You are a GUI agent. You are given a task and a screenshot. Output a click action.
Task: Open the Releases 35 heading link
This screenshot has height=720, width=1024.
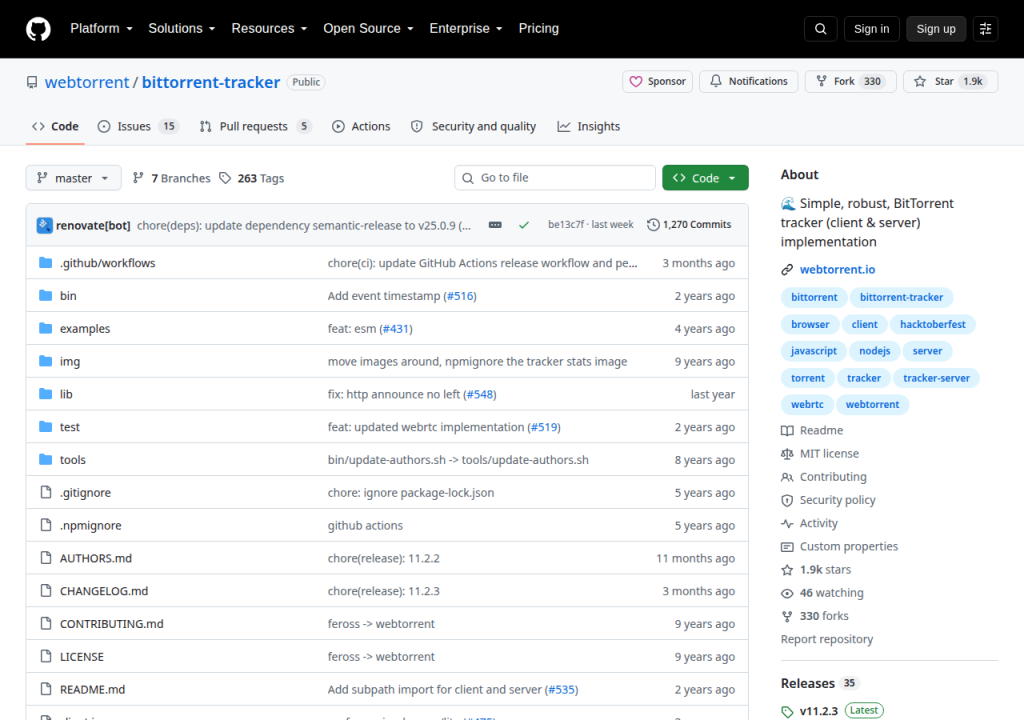click(x=820, y=683)
